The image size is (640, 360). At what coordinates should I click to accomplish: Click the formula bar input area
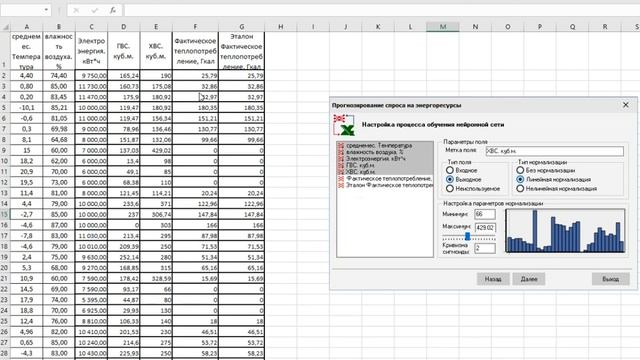click(382, 10)
